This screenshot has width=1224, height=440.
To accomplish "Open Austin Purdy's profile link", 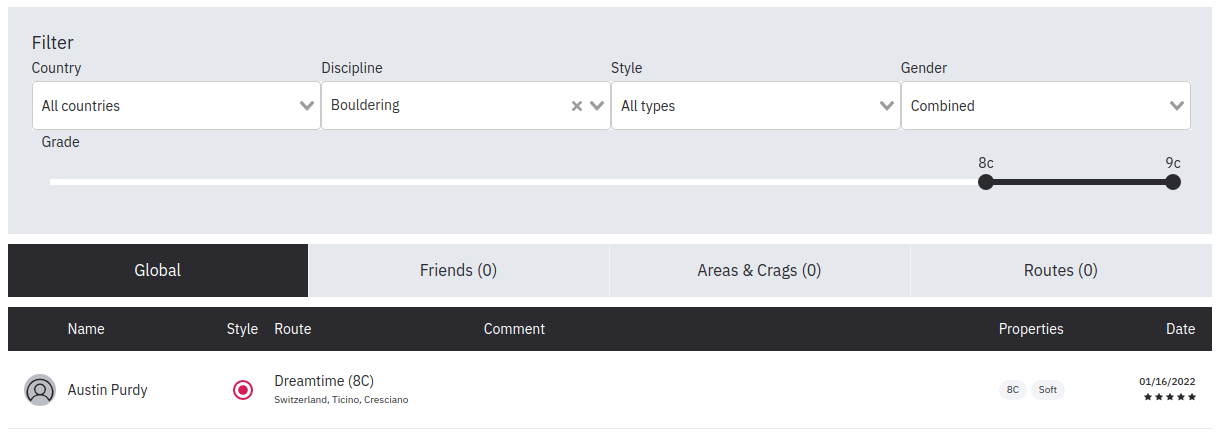I will (108, 390).
